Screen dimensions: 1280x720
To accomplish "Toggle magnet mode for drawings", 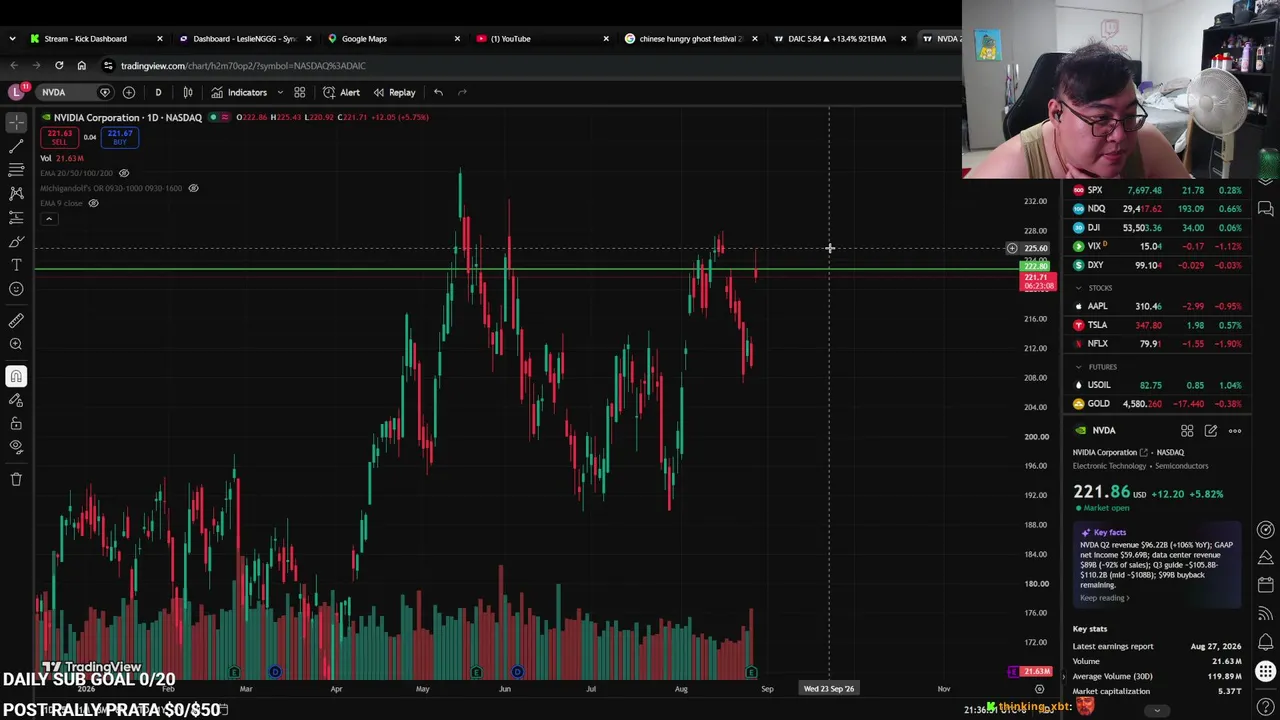I will 16,376.
